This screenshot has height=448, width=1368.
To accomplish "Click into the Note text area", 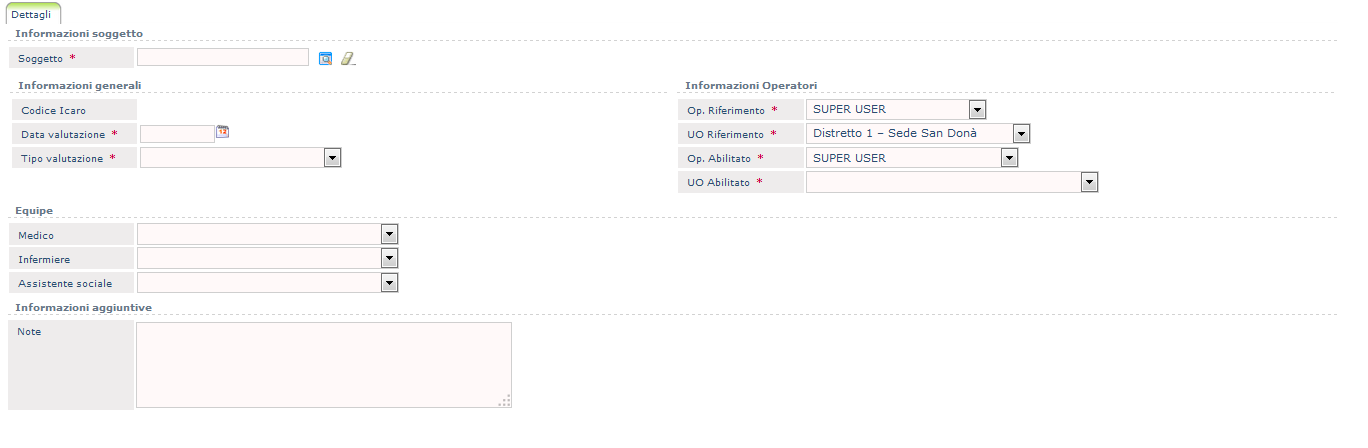I will (x=323, y=365).
